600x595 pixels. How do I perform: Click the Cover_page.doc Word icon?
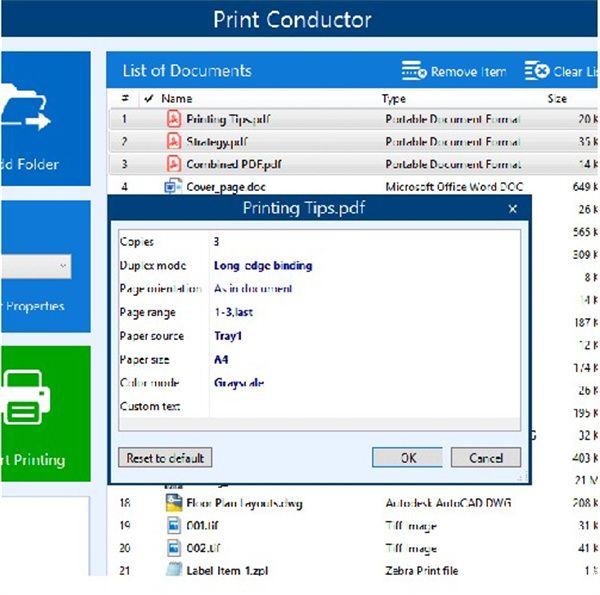(x=172, y=186)
